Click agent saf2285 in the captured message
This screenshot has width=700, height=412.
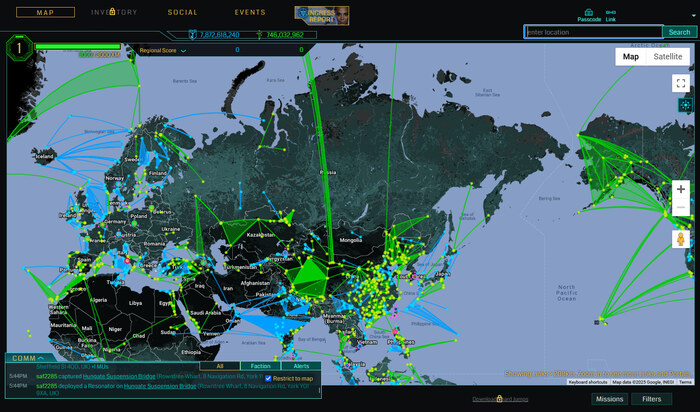[x=46, y=376]
